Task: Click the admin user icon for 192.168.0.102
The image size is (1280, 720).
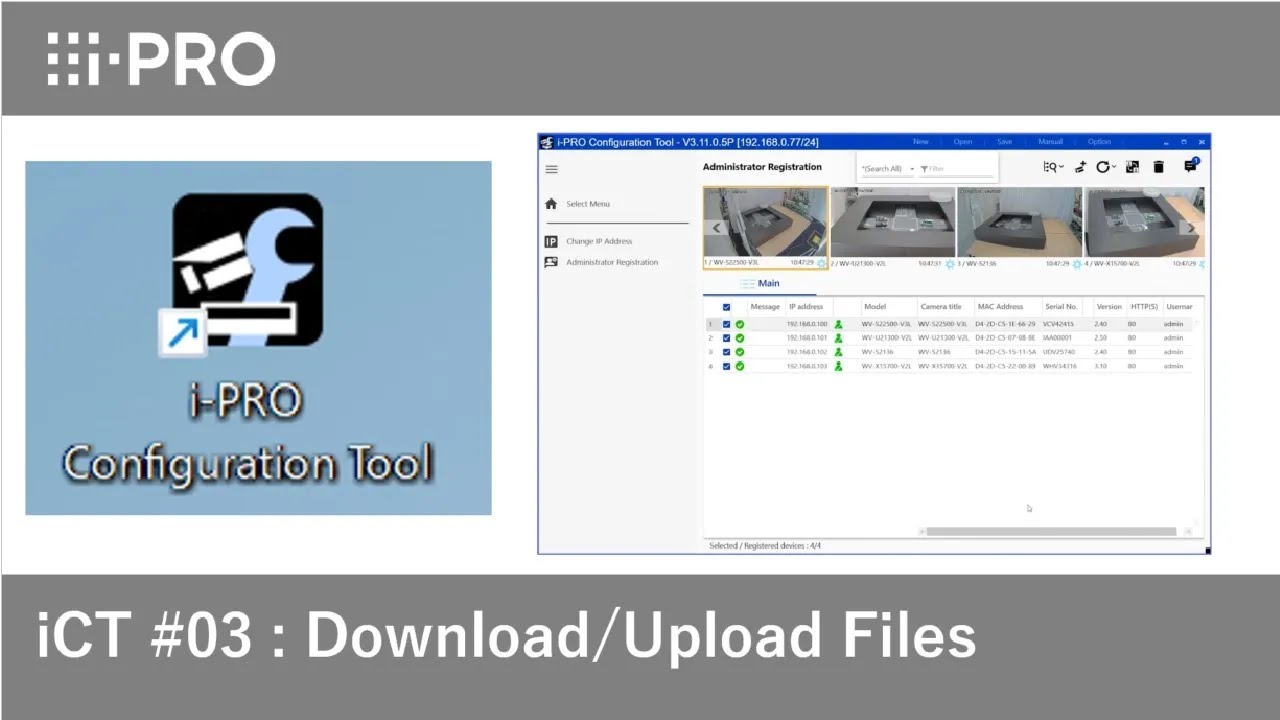Action: coord(839,352)
